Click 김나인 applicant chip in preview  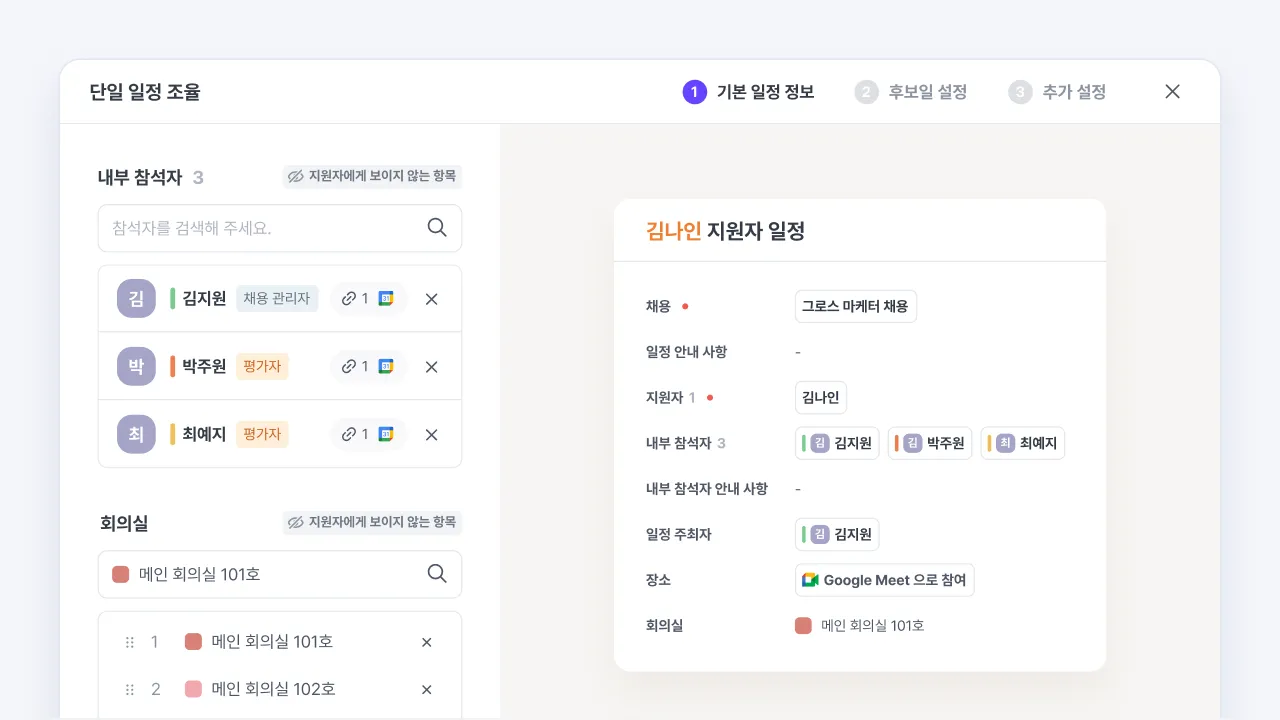(x=821, y=397)
